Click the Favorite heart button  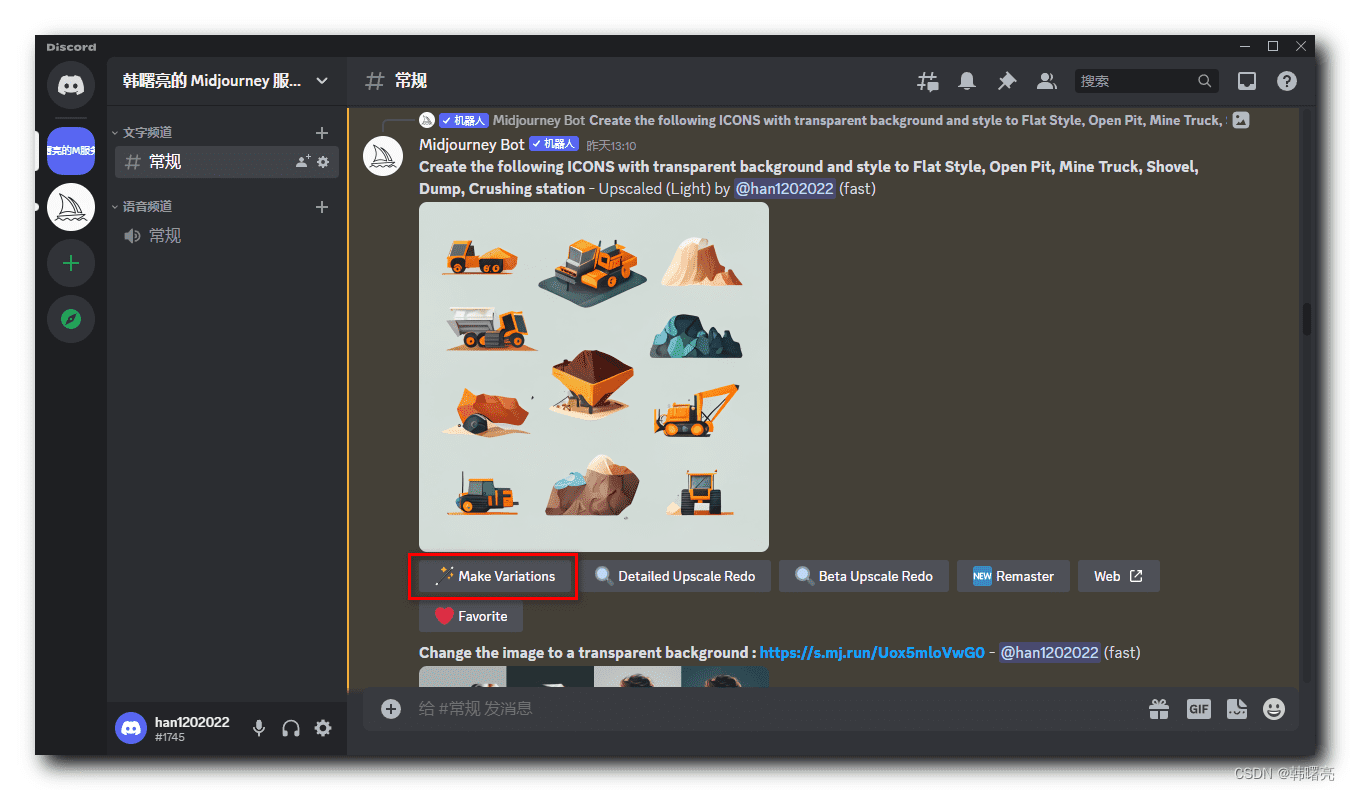471,616
